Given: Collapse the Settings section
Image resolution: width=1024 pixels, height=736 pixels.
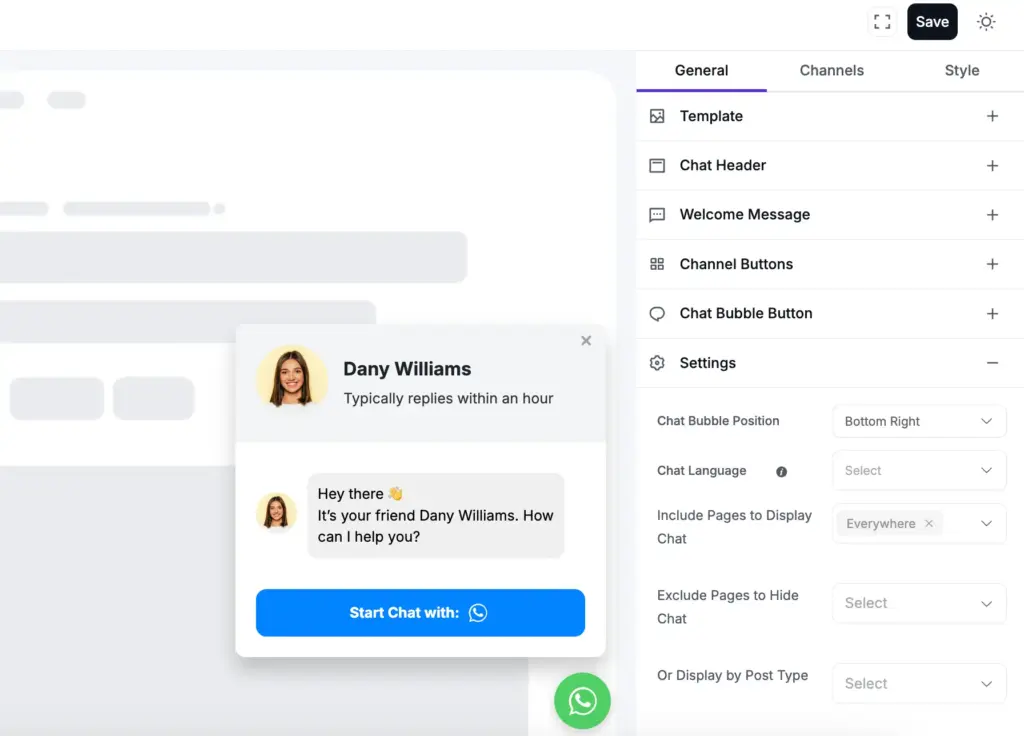Looking at the screenshot, I should click(x=992, y=363).
